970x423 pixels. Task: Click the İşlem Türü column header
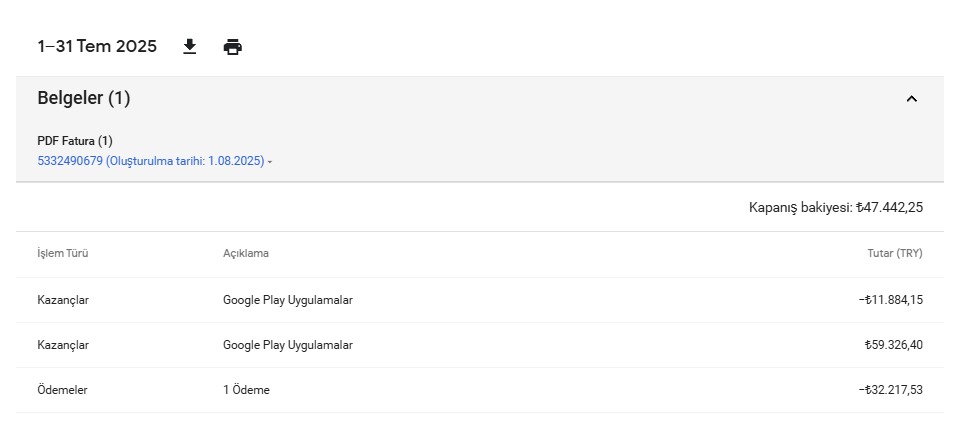coord(62,253)
